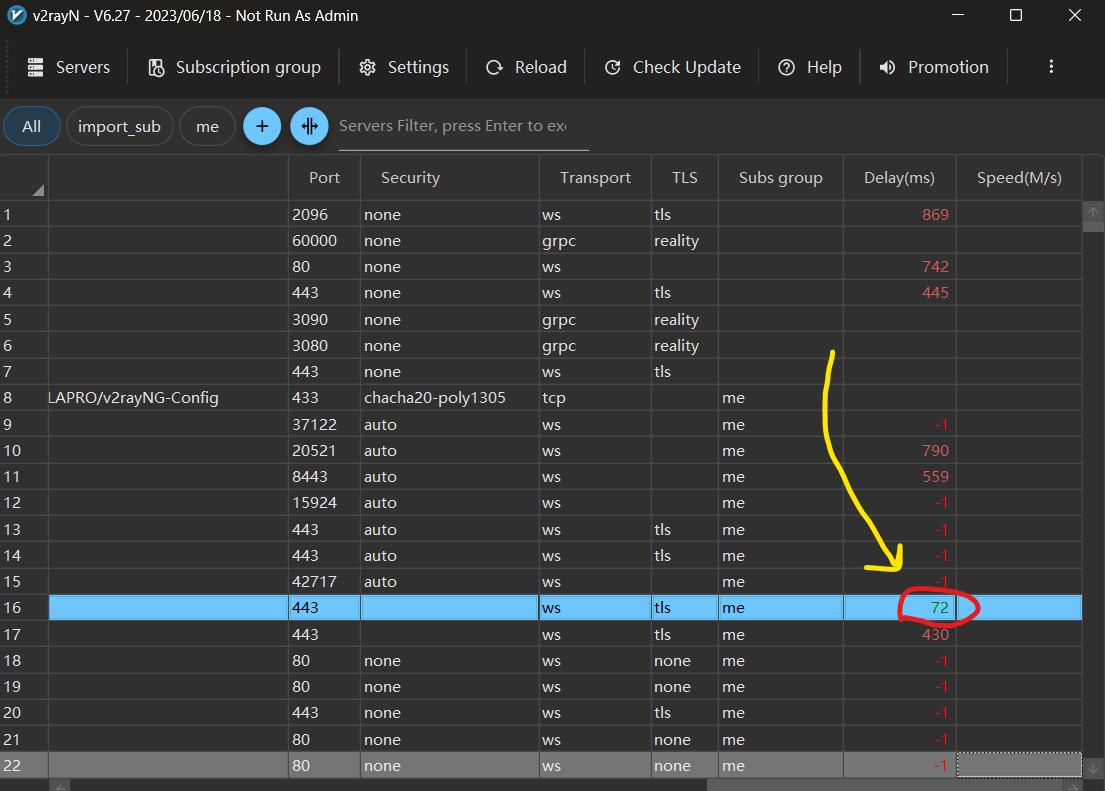Open the Help menu
The image size is (1105, 791).
809,67
